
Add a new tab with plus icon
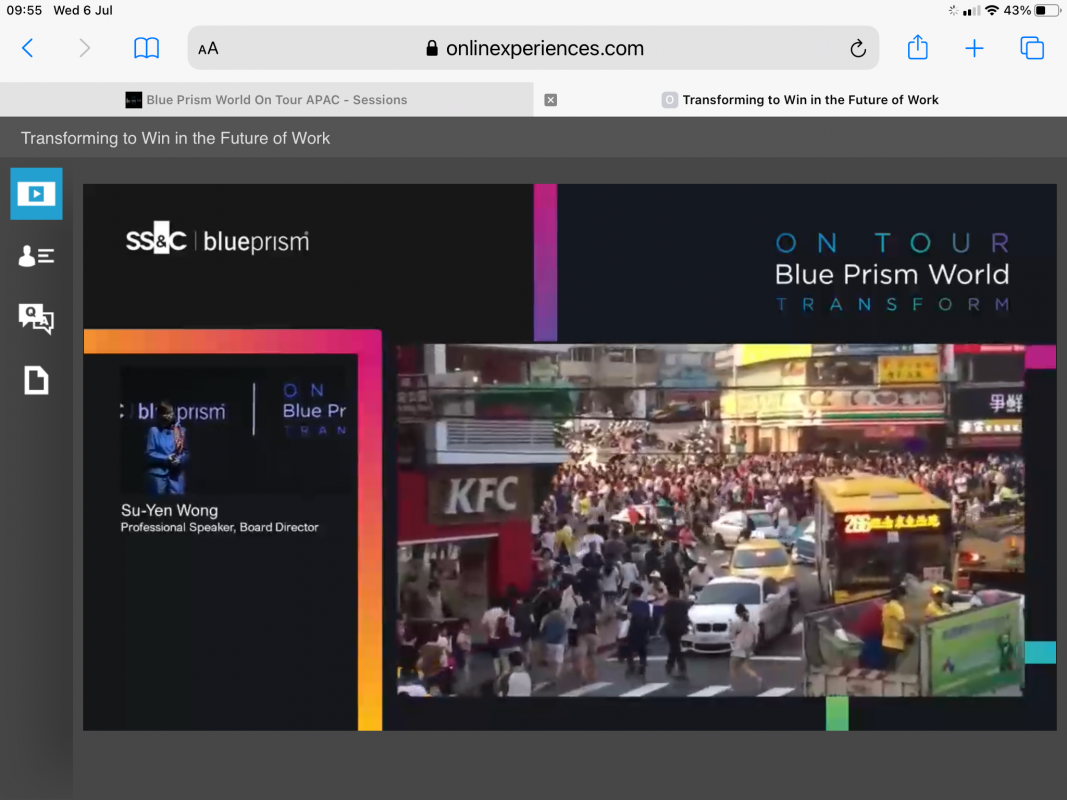(x=974, y=48)
